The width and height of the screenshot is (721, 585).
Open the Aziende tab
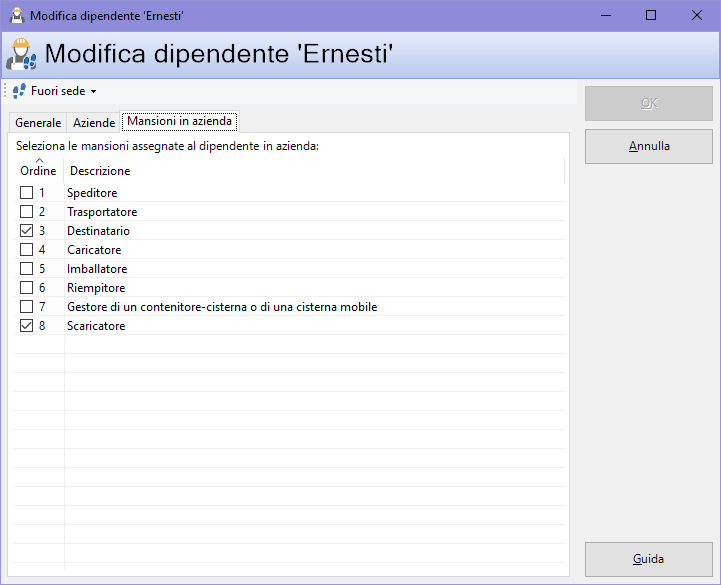coord(94,123)
